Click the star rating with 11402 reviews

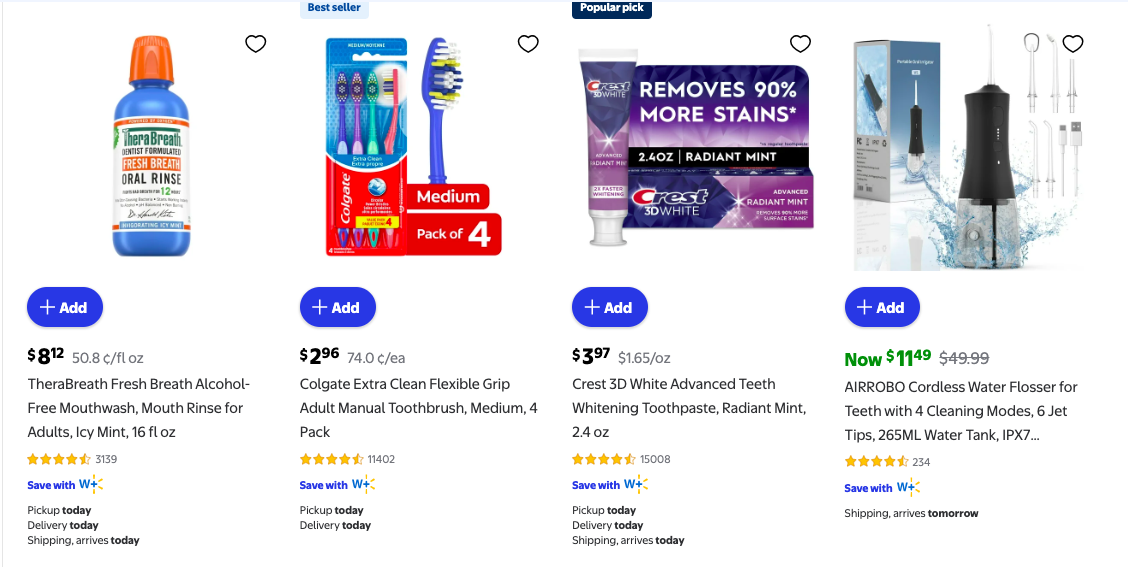coord(332,460)
